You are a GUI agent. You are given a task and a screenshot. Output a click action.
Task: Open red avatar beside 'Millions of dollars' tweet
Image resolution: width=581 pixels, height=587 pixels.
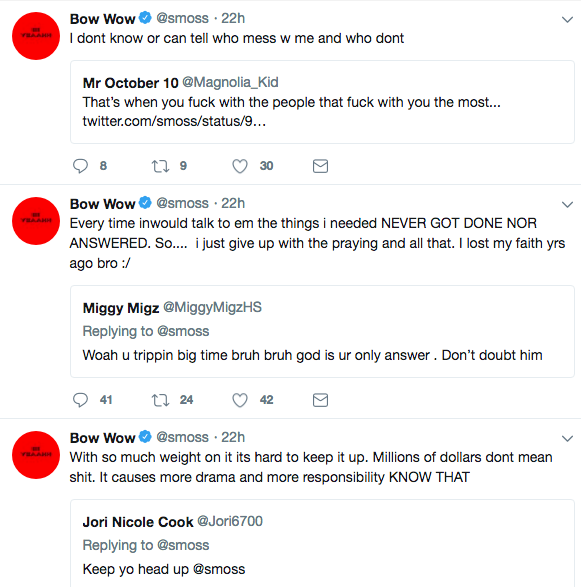point(36,455)
